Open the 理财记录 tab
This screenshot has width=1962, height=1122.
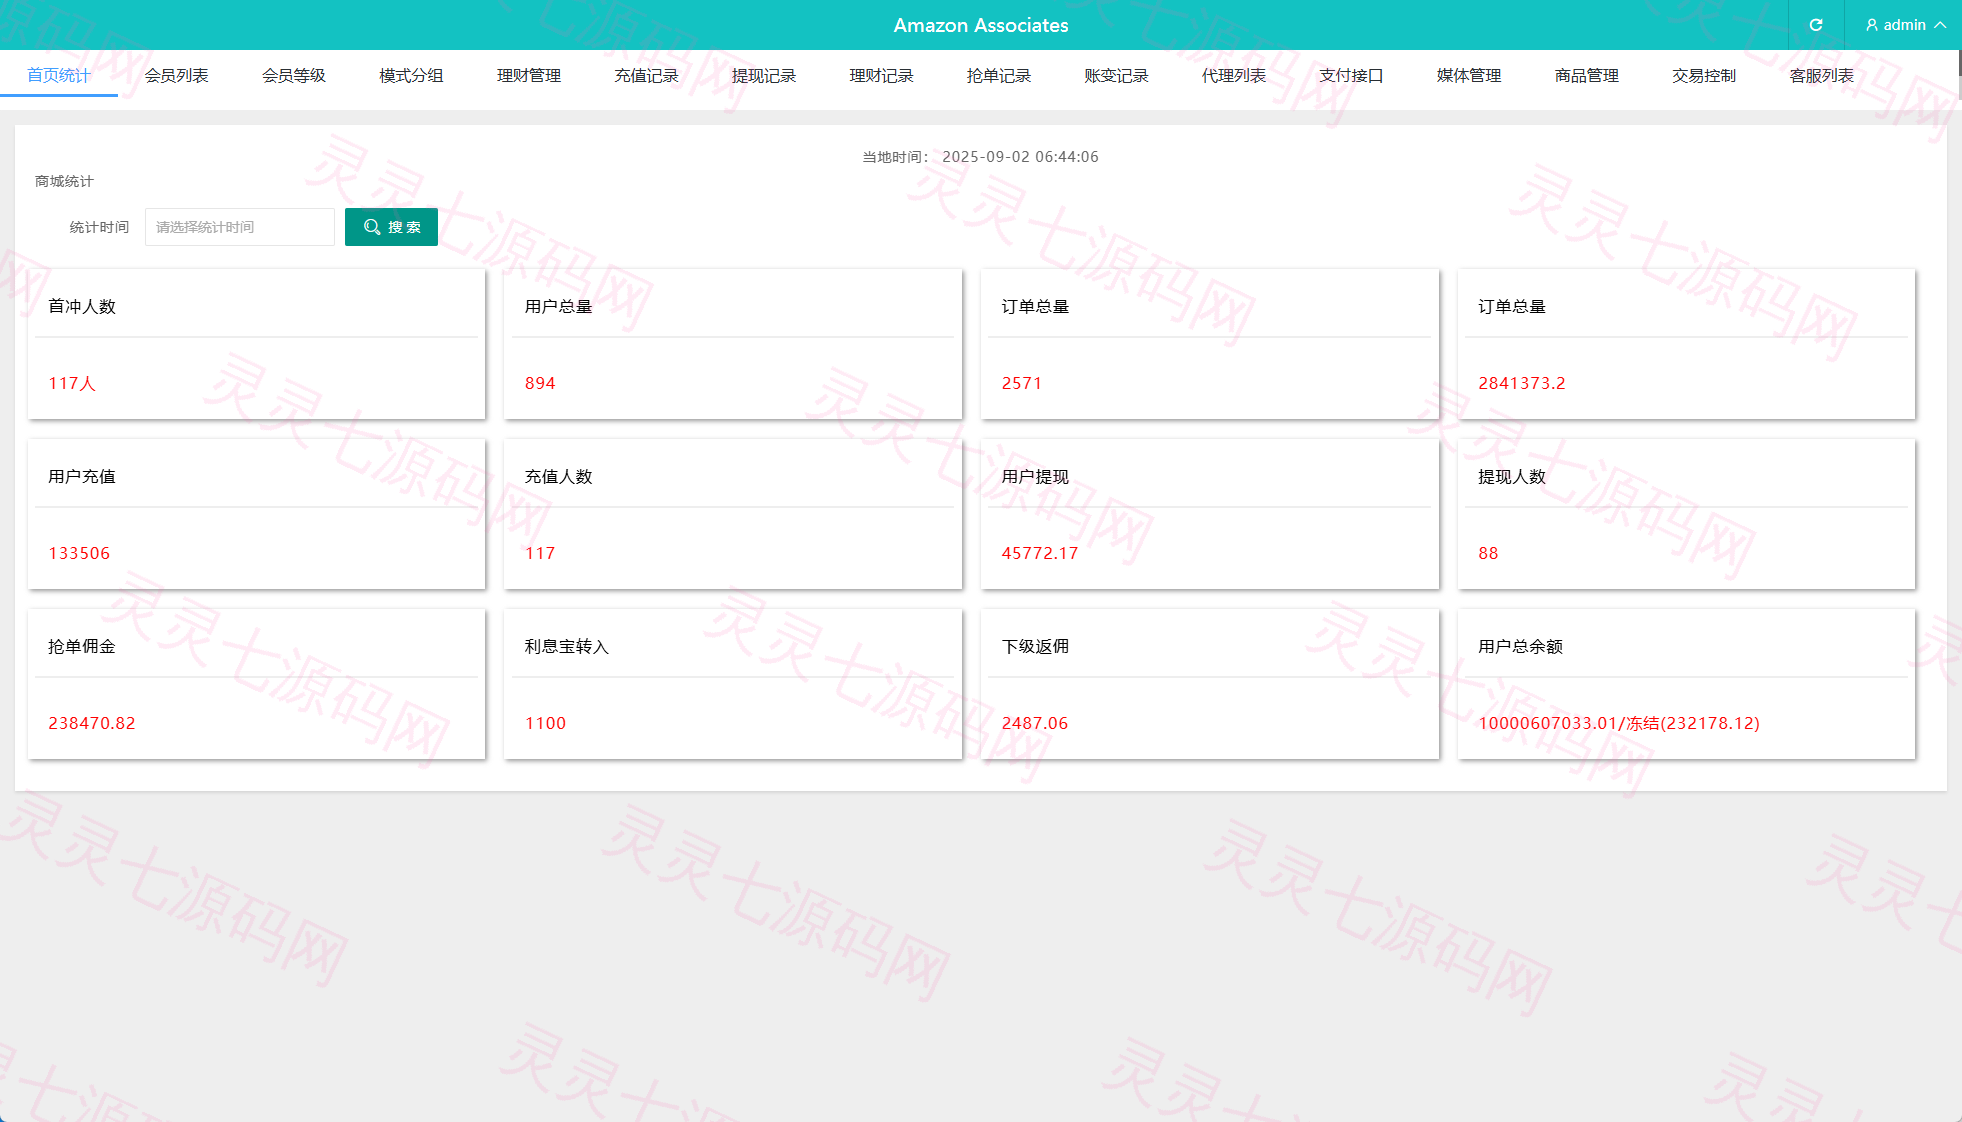[881, 75]
